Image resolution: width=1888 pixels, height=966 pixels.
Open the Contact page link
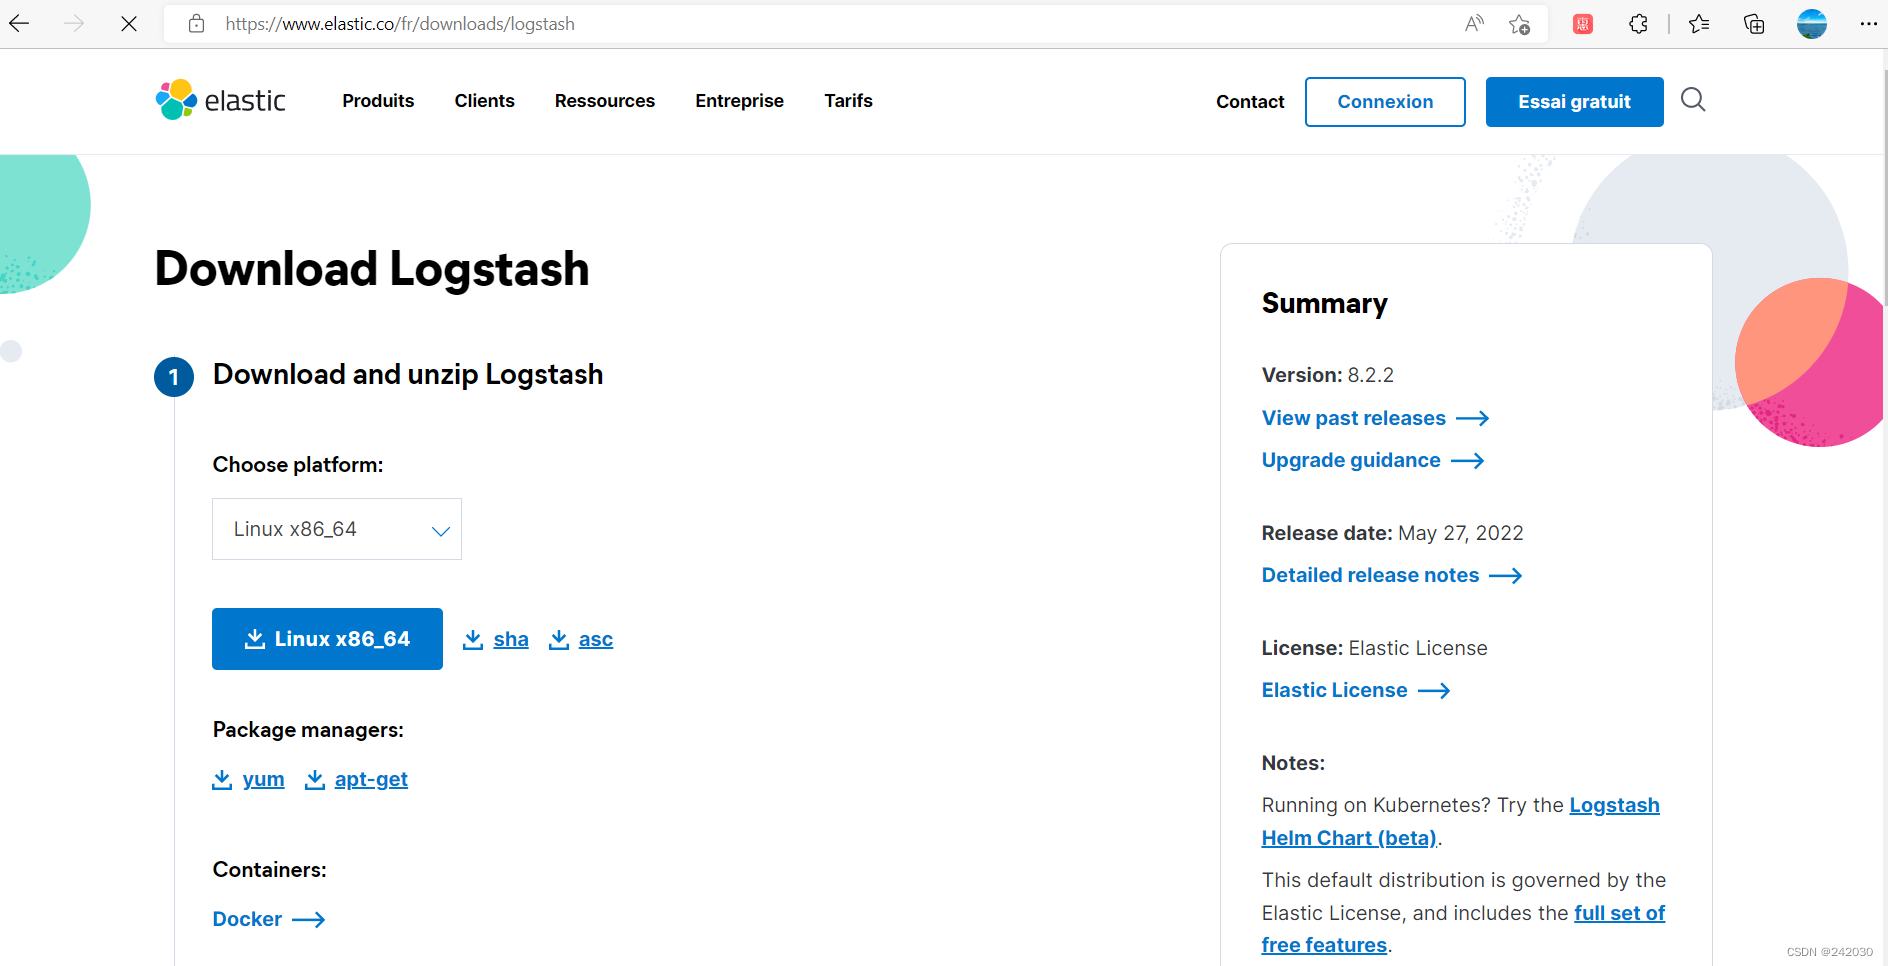1250,102
